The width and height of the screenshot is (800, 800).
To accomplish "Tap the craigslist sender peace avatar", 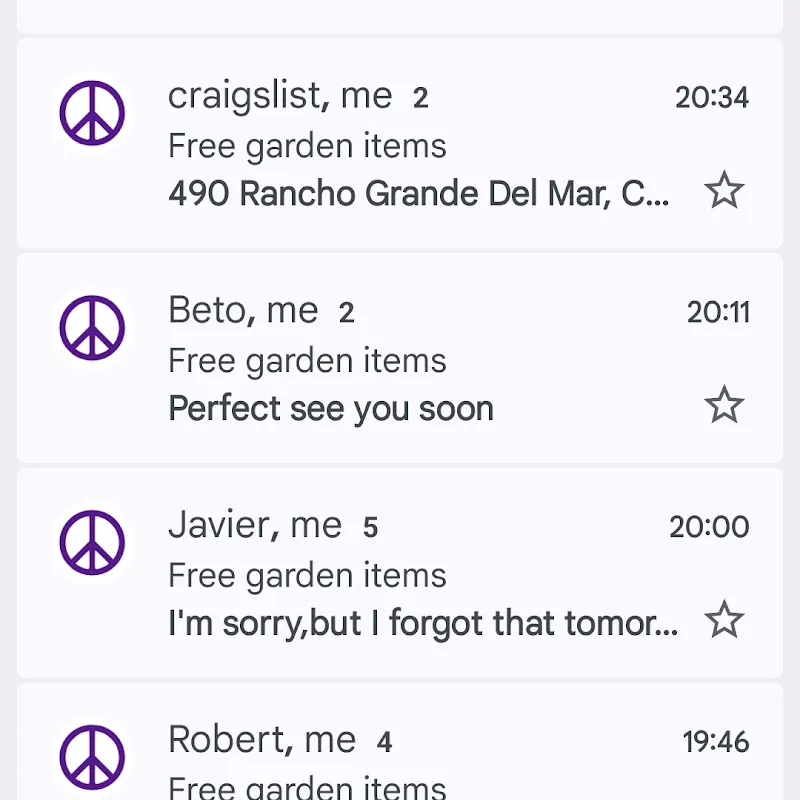I will [x=92, y=113].
